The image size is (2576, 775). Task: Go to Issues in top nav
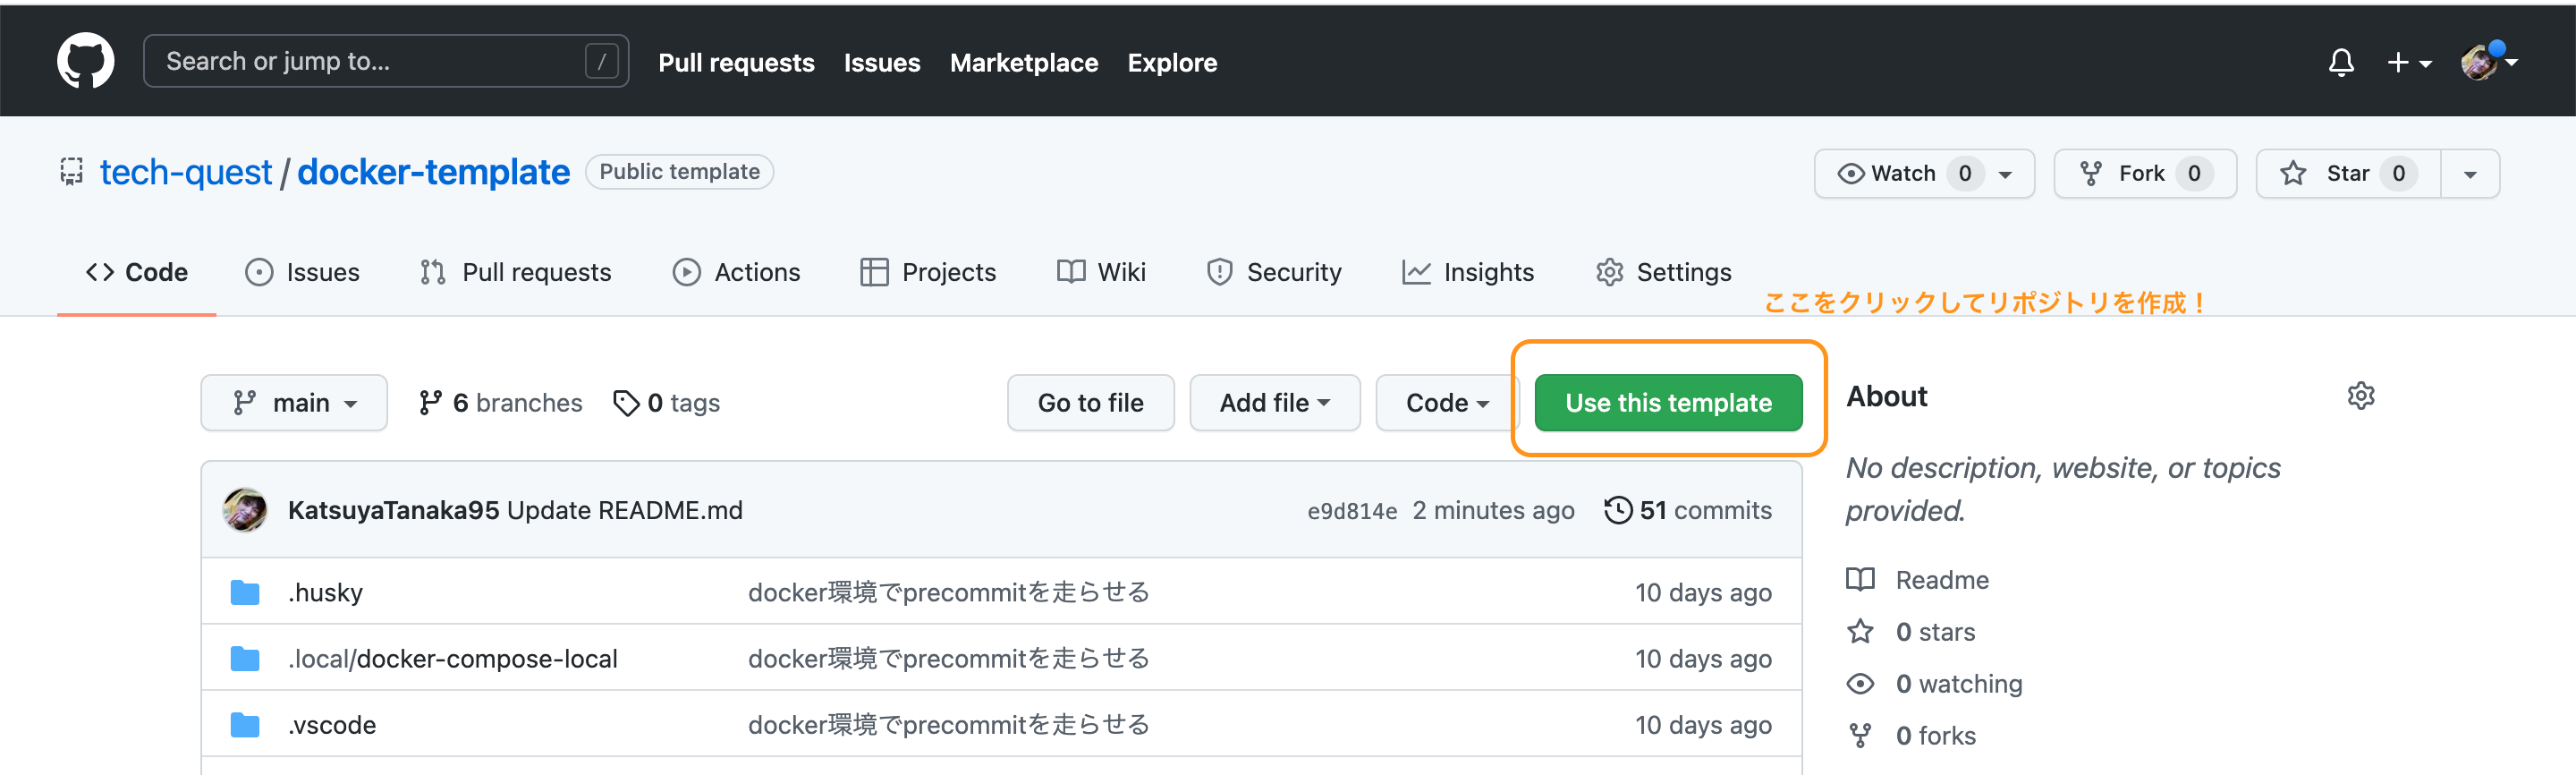881,62
